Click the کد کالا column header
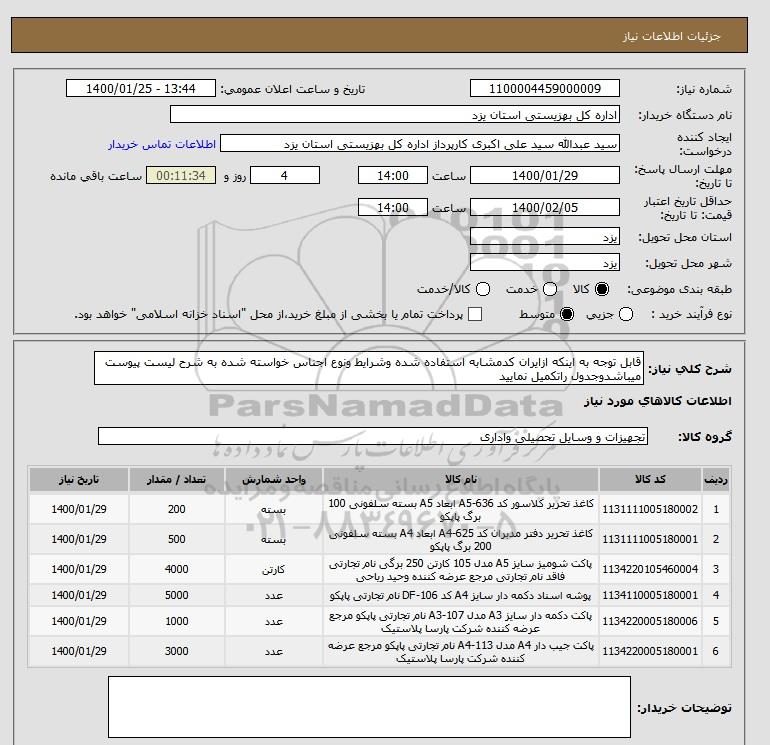Screen dimensions: 770x745 (x=650, y=480)
